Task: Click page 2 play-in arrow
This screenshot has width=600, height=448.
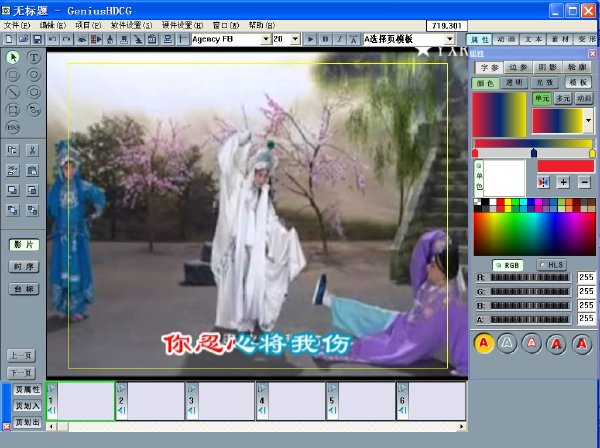Action: pyautogui.click(x=121, y=389)
